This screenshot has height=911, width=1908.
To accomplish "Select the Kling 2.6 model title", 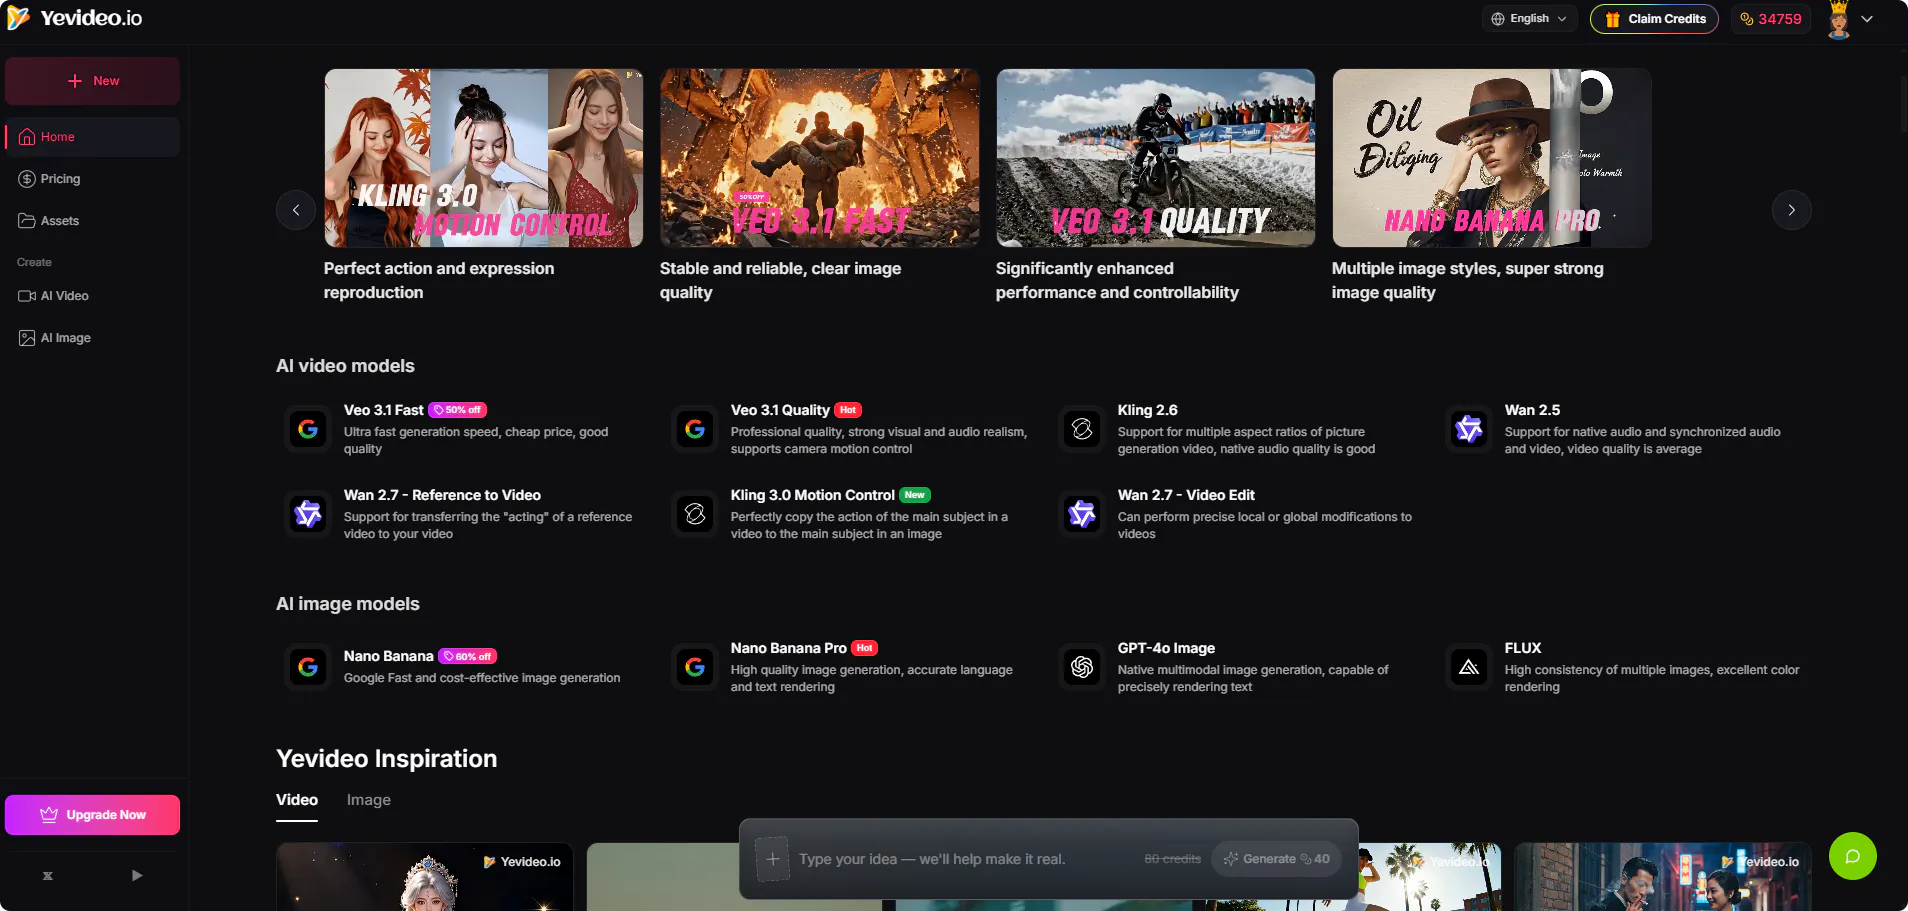I will [x=1147, y=410].
